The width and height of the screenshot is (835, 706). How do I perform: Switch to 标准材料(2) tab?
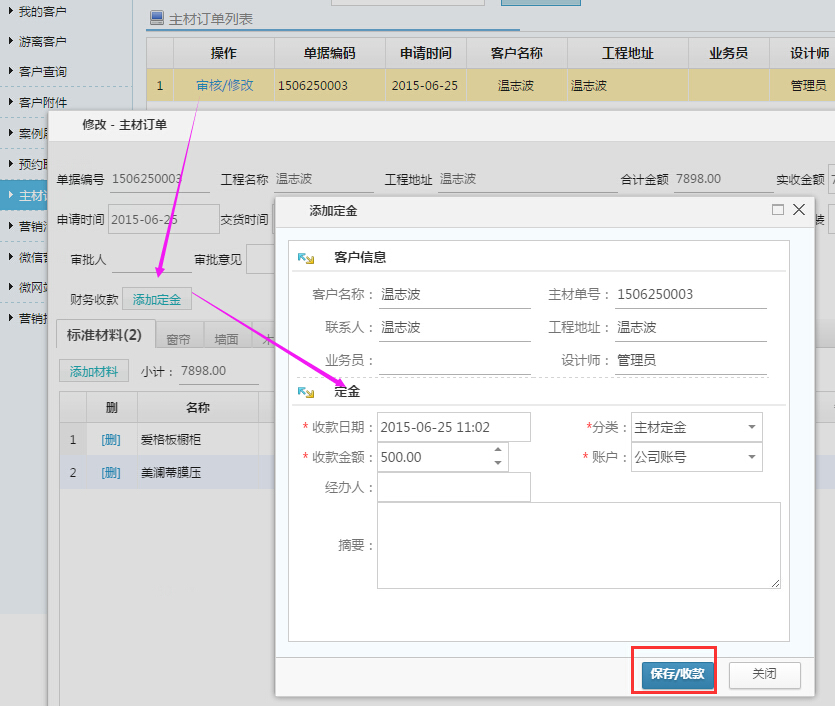coord(104,335)
